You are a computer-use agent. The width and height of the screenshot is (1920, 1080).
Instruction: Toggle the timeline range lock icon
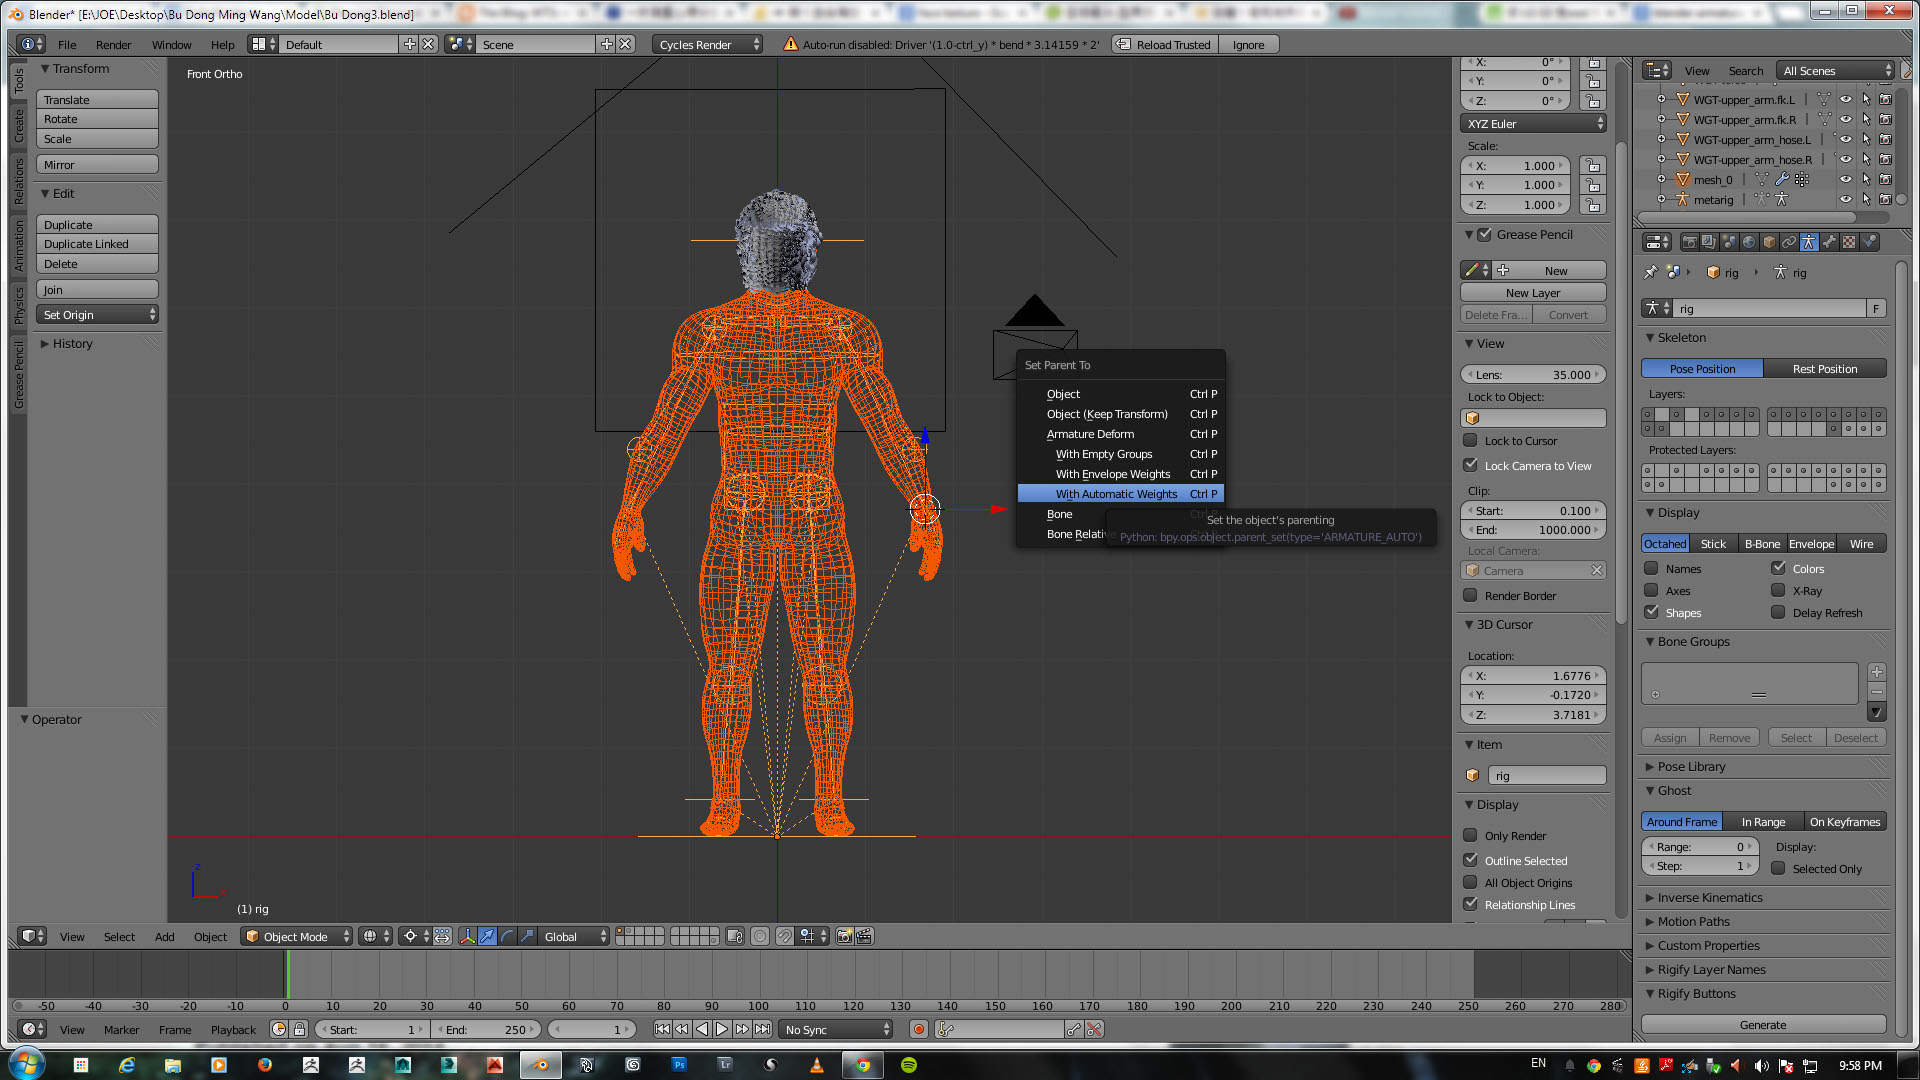(x=299, y=1029)
